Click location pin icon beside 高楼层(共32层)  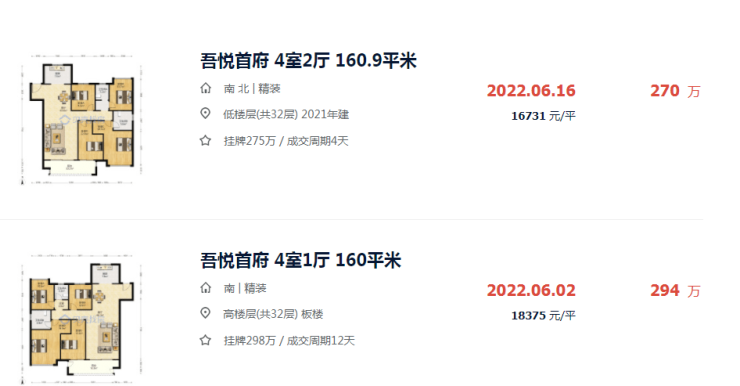(x=205, y=313)
